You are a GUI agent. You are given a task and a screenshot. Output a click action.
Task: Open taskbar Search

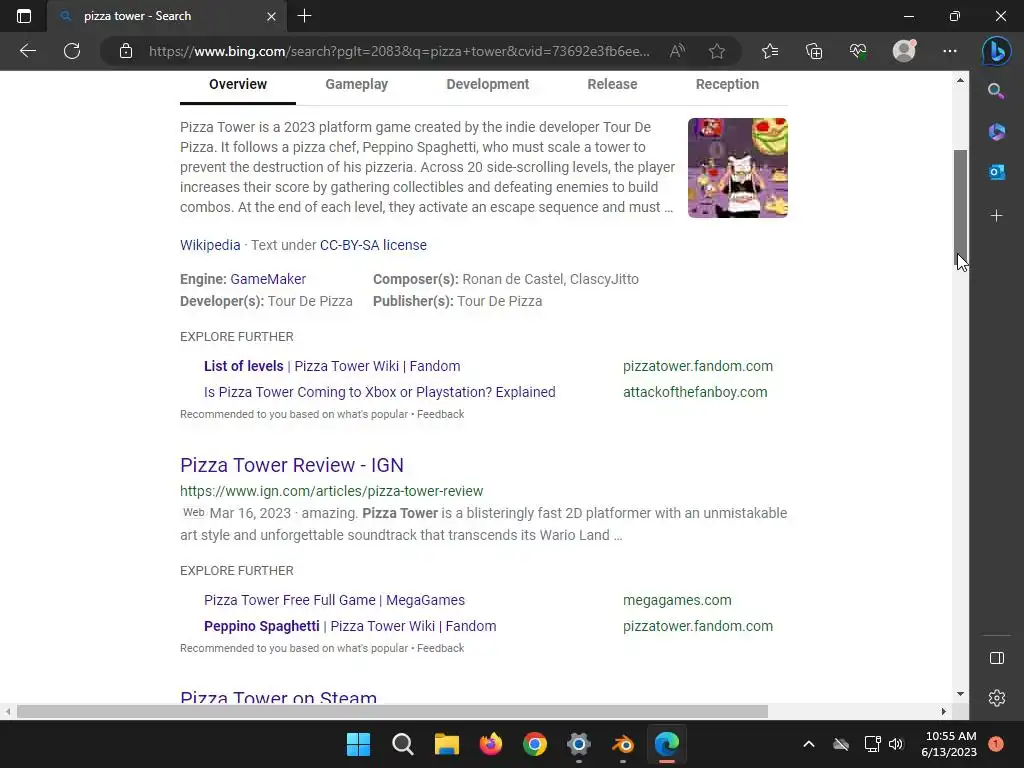(402, 744)
